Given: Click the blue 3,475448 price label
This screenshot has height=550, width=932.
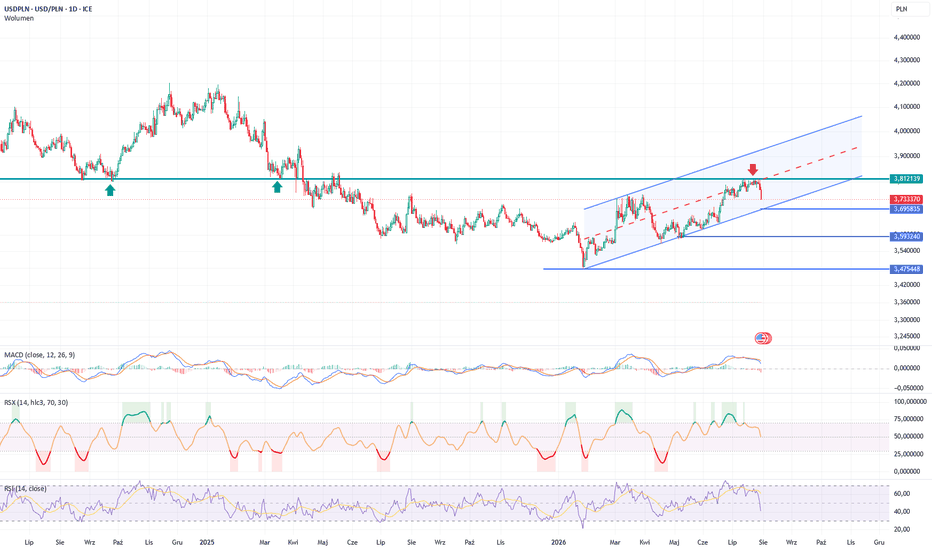Looking at the screenshot, I should pos(906,269).
